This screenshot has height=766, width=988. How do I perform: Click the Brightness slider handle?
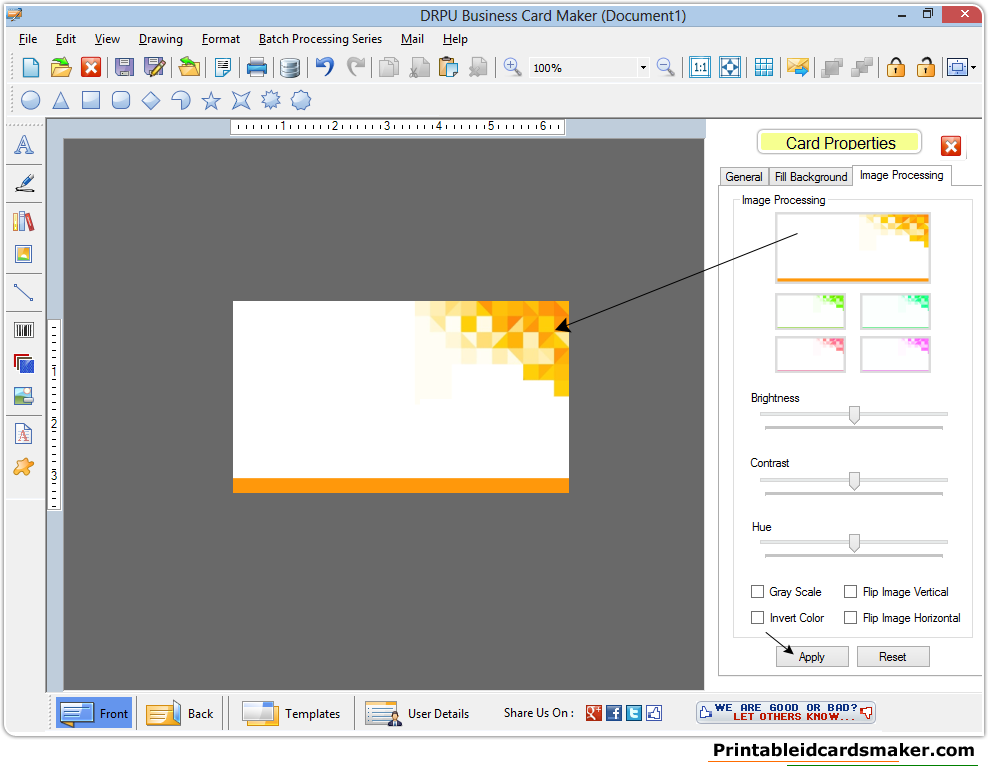pyautogui.click(x=854, y=414)
